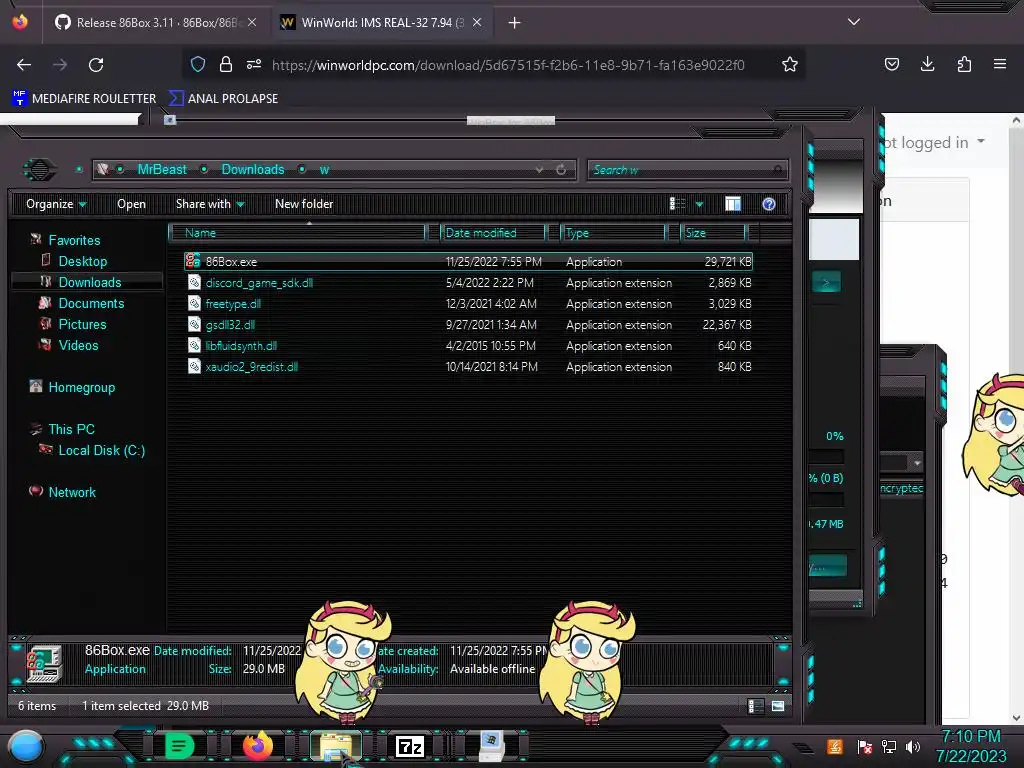Show tracking protection shield info
This screenshot has height=768, width=1024.
coord(198,64)
